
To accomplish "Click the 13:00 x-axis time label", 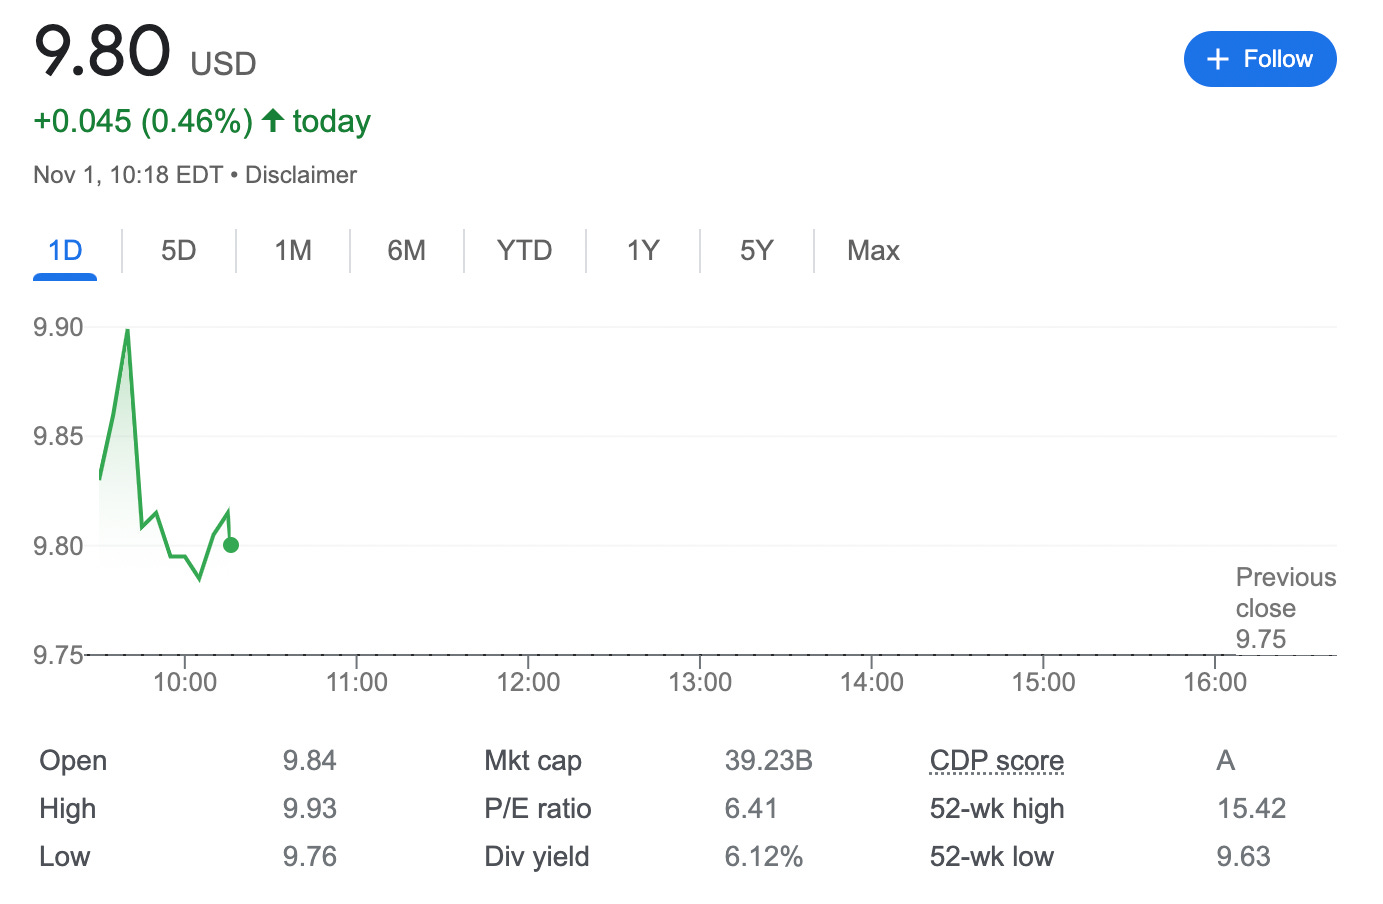I will pos(700,683).
